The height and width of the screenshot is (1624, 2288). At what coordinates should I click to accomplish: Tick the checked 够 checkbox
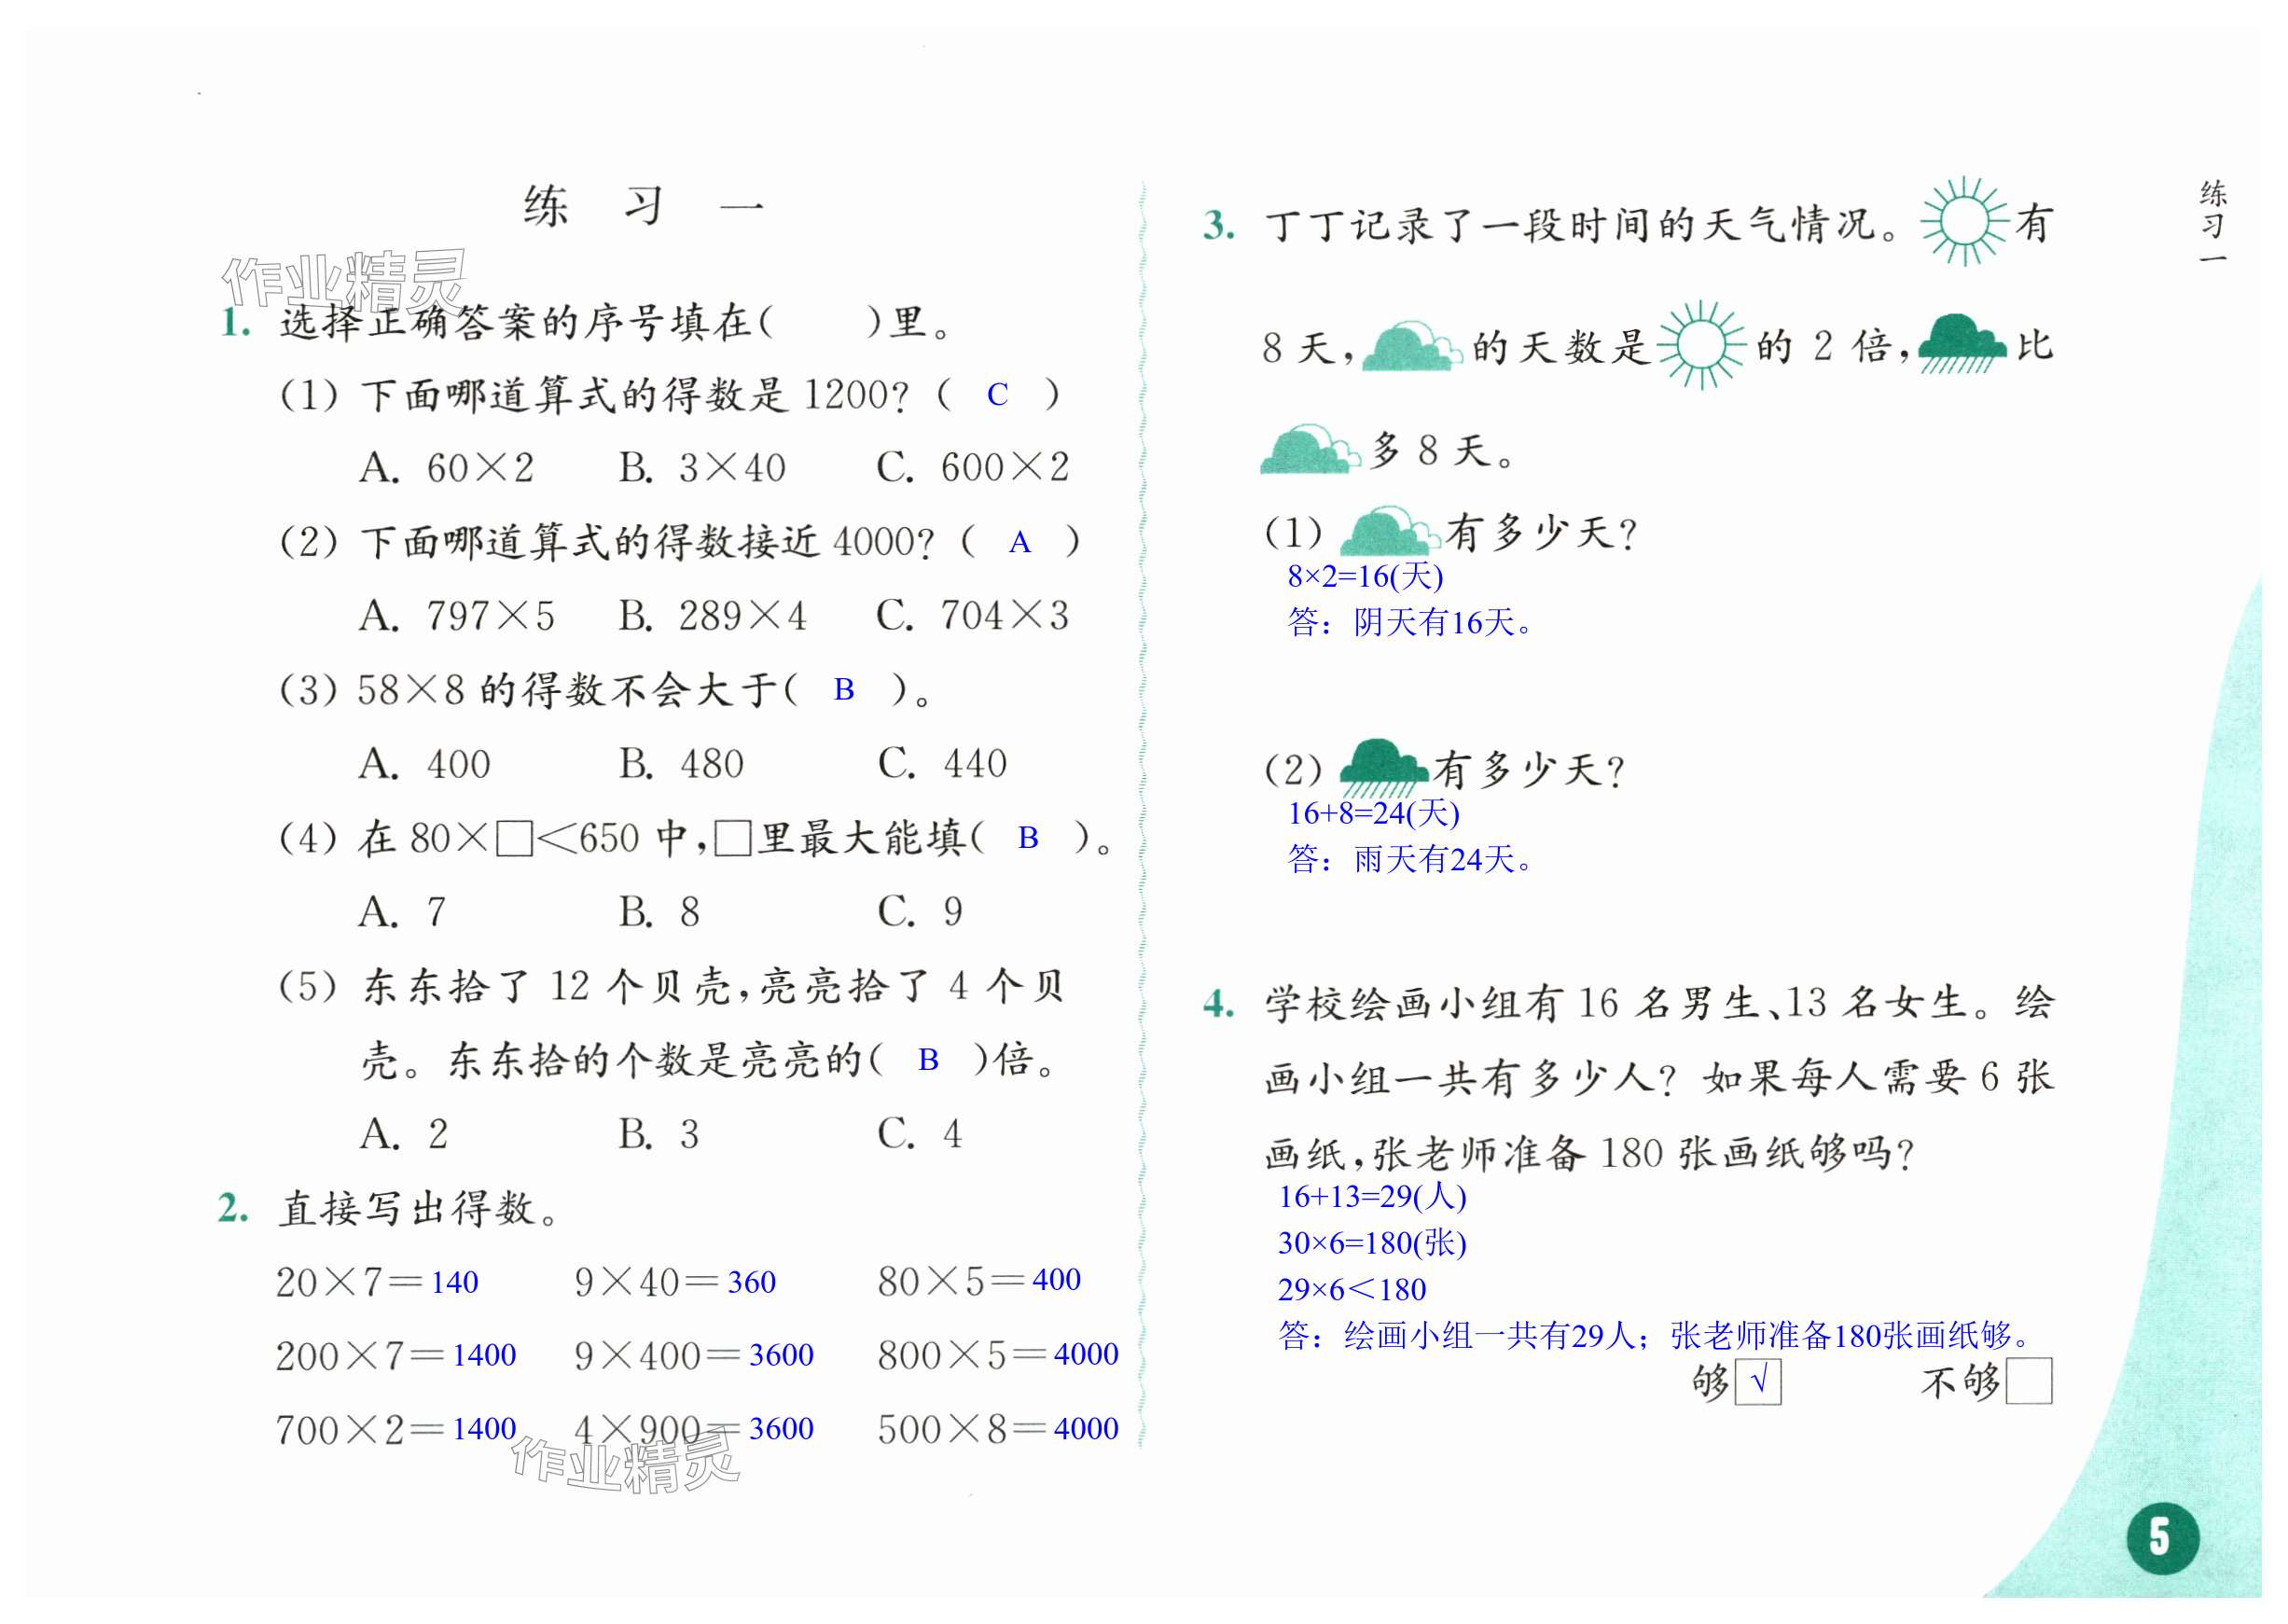[1758, 1383]
